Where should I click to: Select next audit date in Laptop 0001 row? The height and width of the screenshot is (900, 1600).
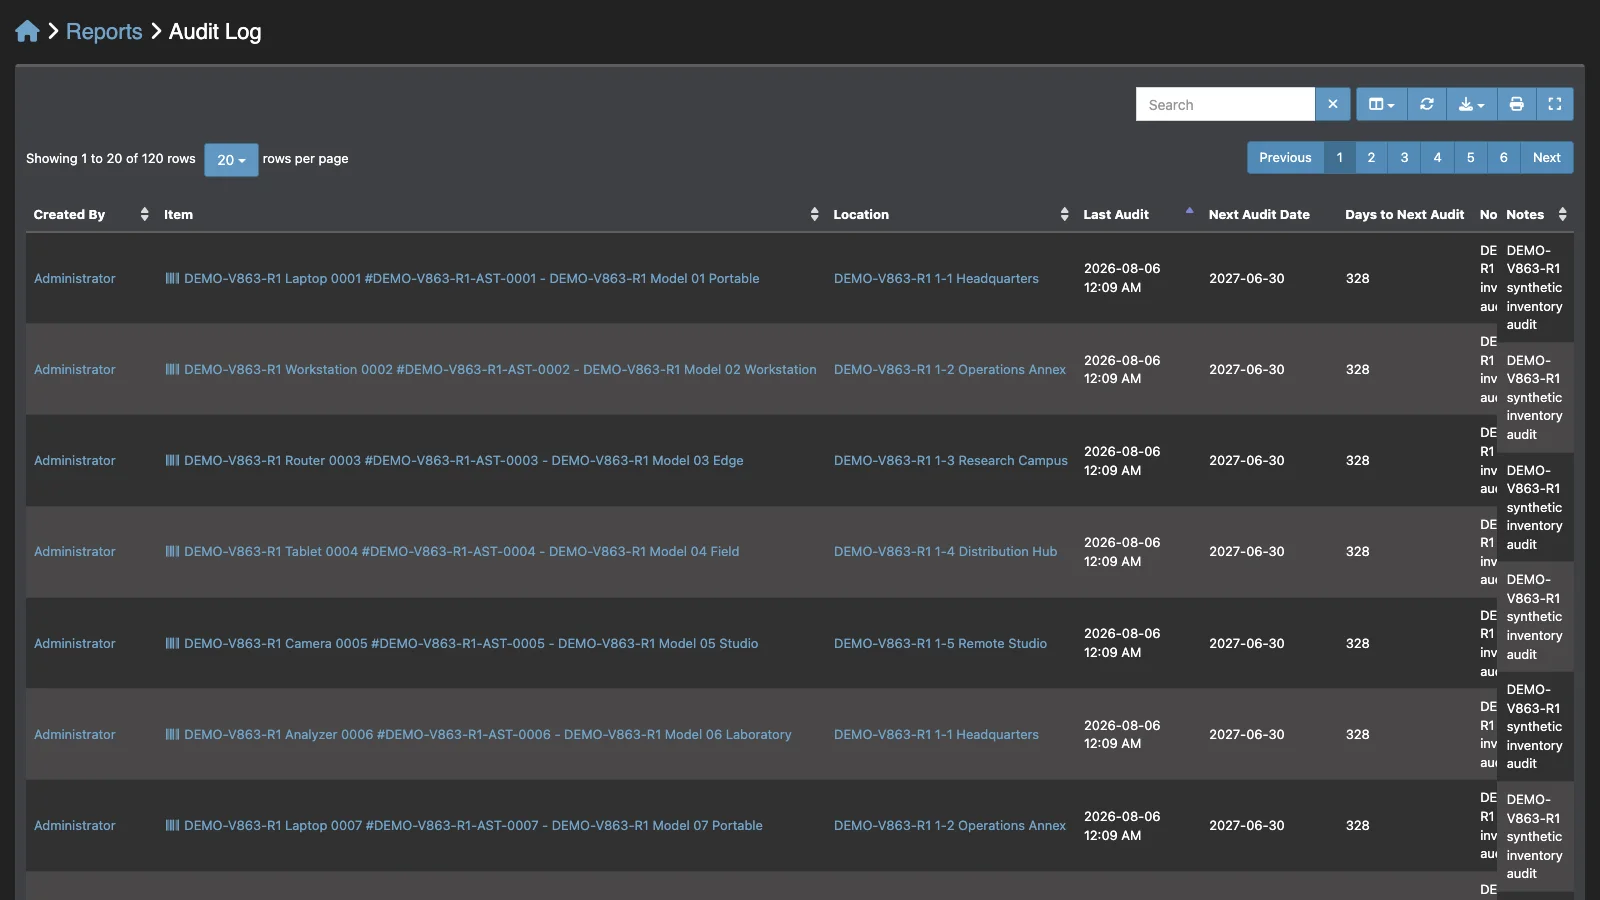[x=1246, y=278]
